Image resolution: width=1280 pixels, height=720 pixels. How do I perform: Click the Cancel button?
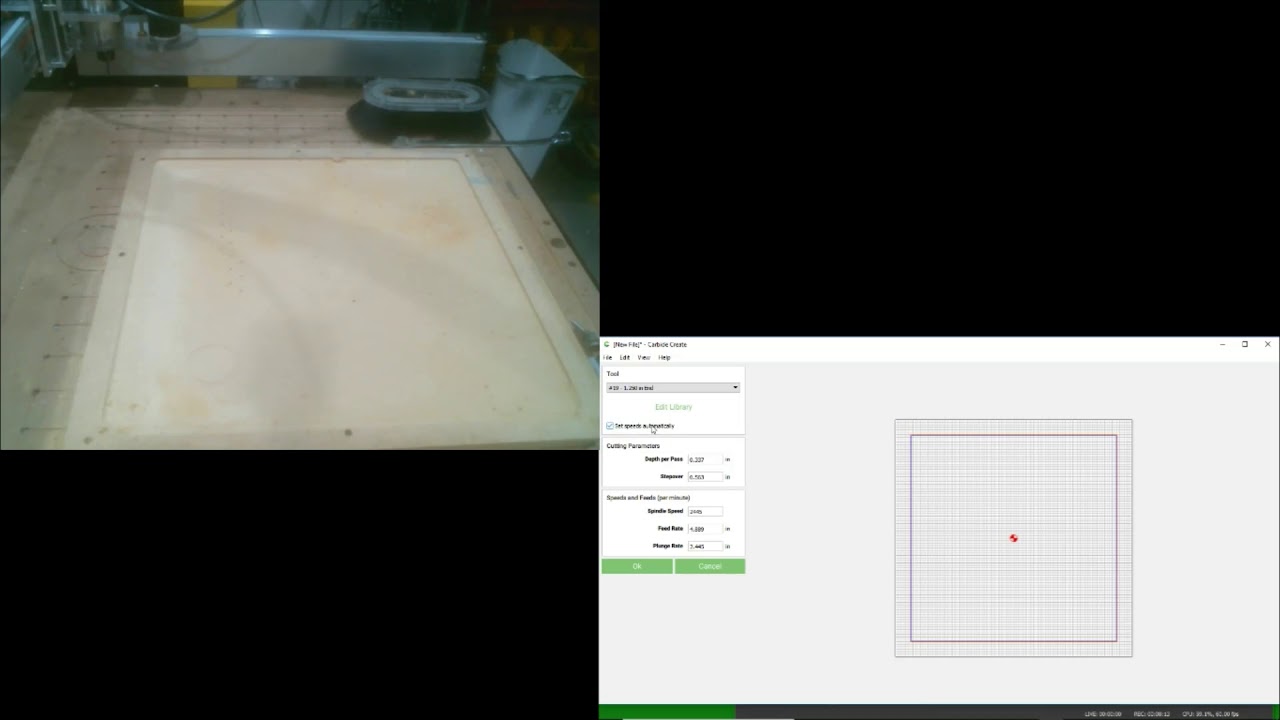[710, 566]
